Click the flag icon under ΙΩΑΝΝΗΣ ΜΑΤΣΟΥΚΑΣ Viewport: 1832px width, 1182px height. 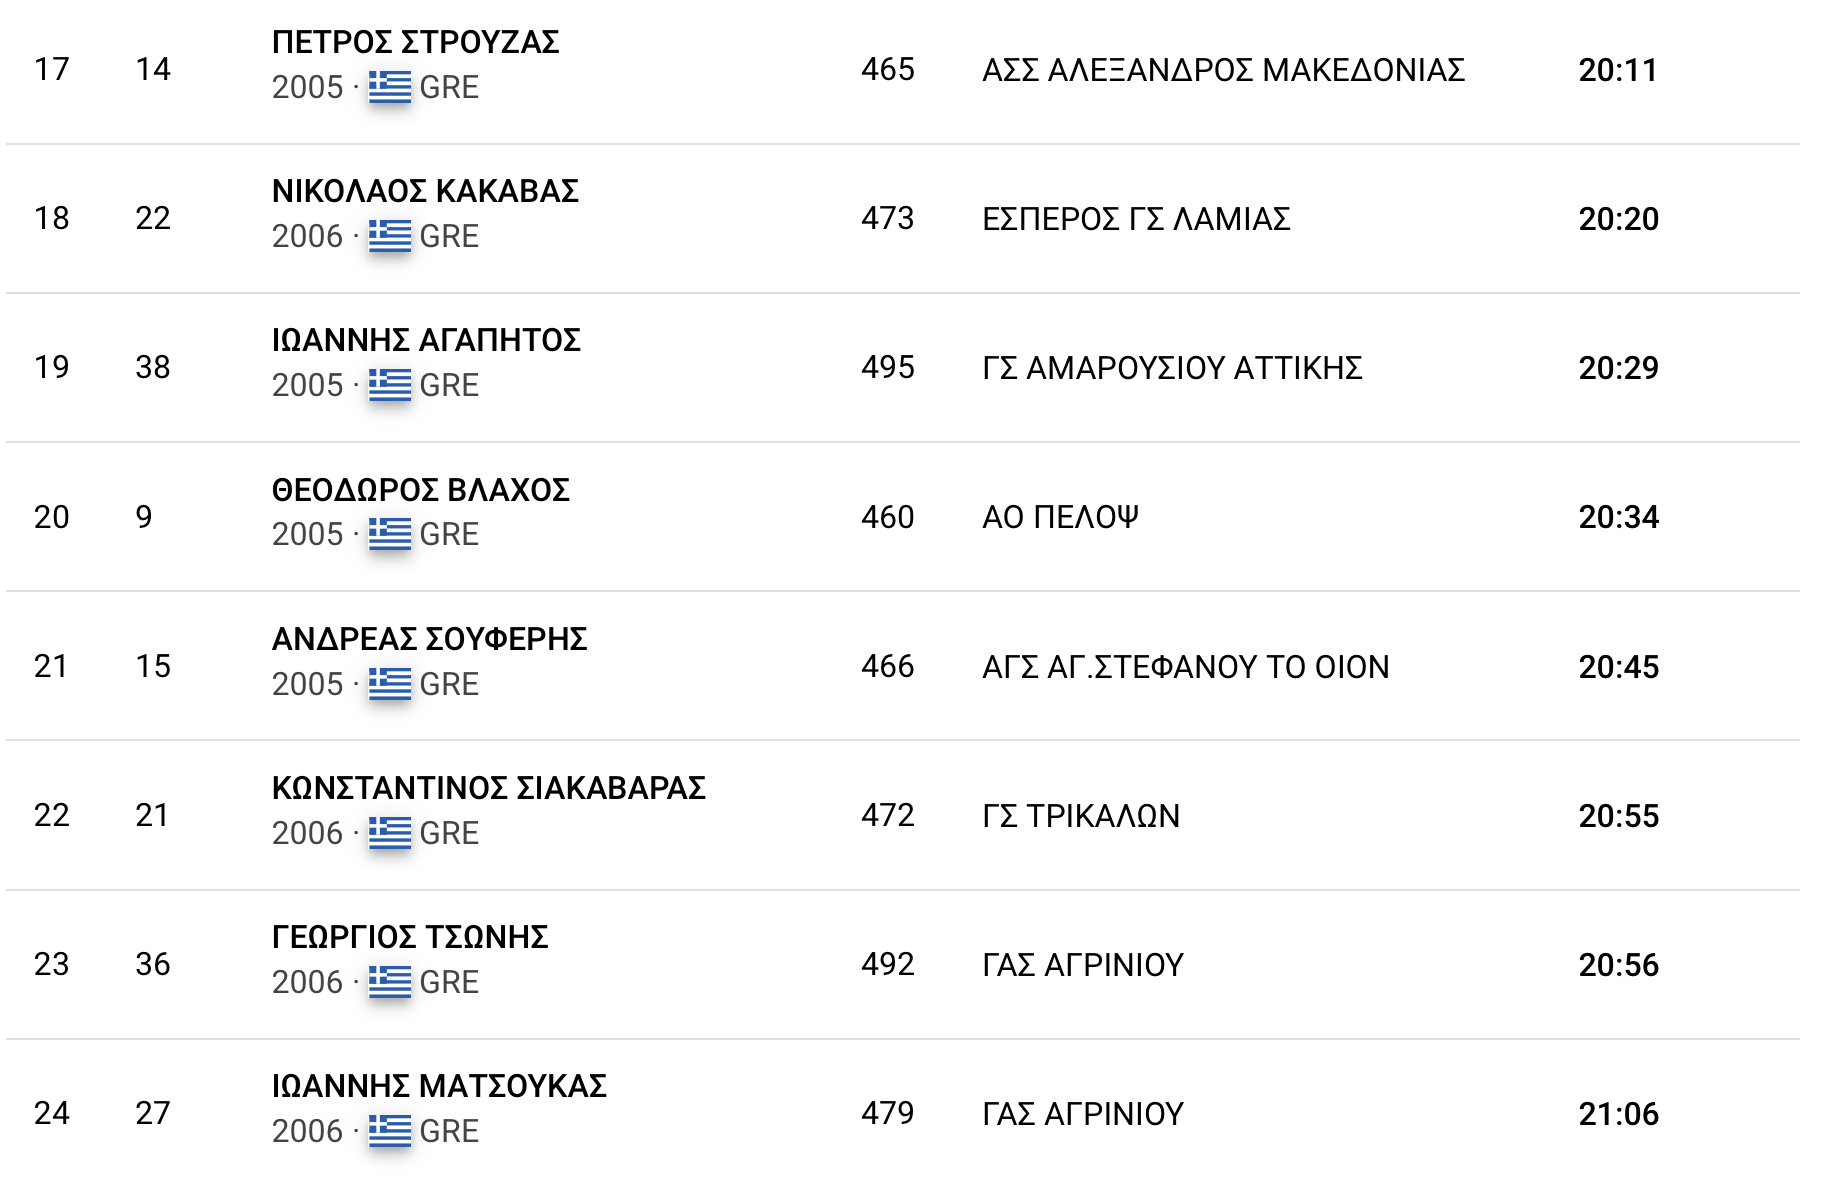click(x=389, y=1131)
